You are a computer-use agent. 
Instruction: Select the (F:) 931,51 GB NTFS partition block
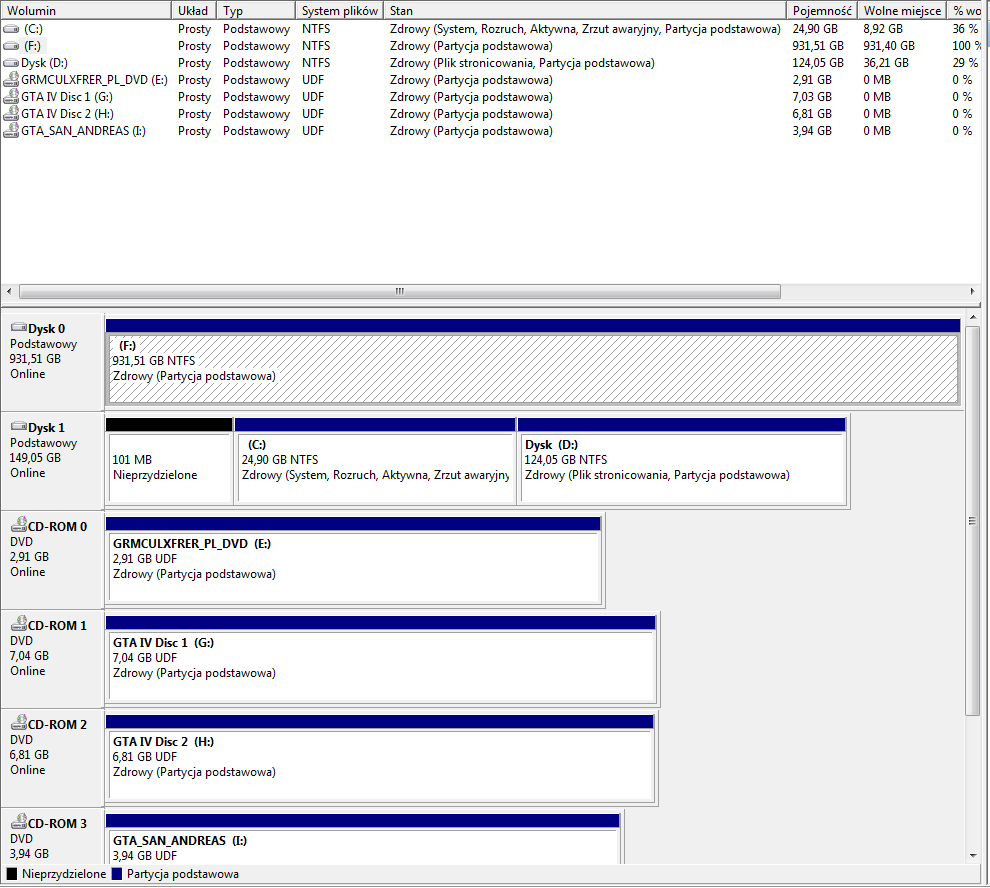point(533,361)
